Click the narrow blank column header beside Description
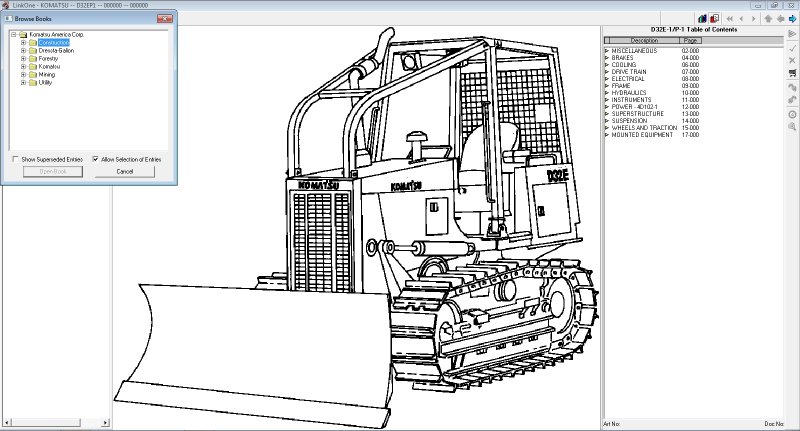Image resolution: width=800 pixels, height=431 pixels. [607, 40]
